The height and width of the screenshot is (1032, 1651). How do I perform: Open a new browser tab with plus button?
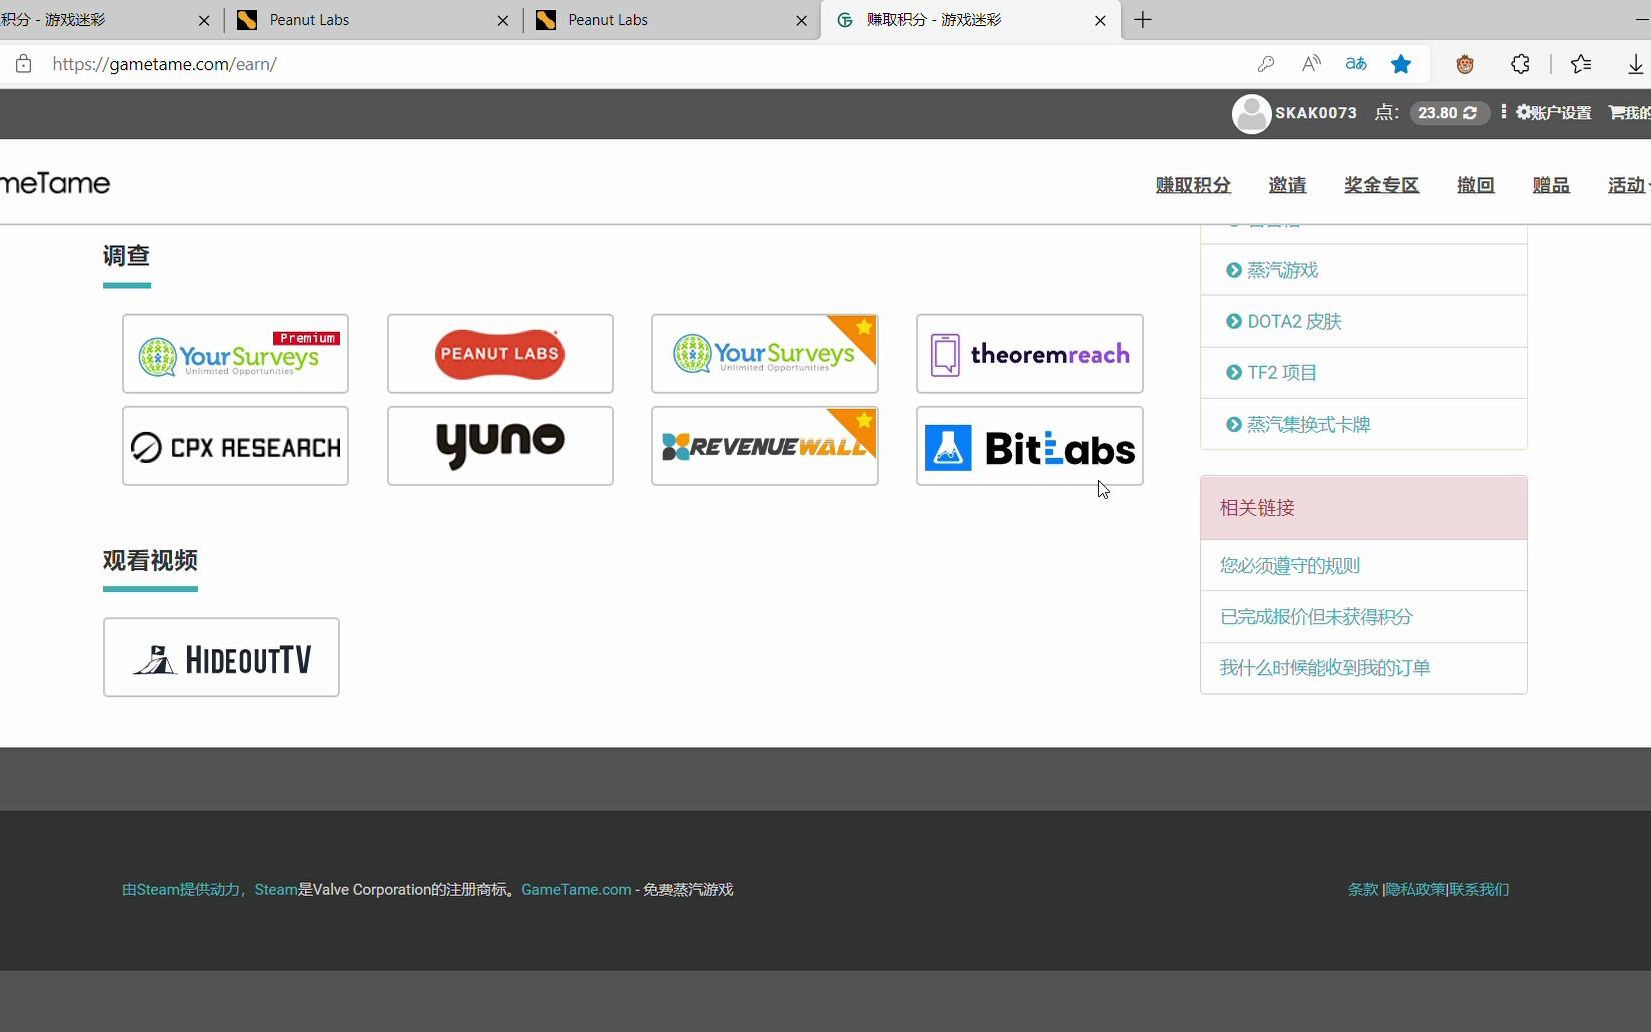click(1143, 20)
